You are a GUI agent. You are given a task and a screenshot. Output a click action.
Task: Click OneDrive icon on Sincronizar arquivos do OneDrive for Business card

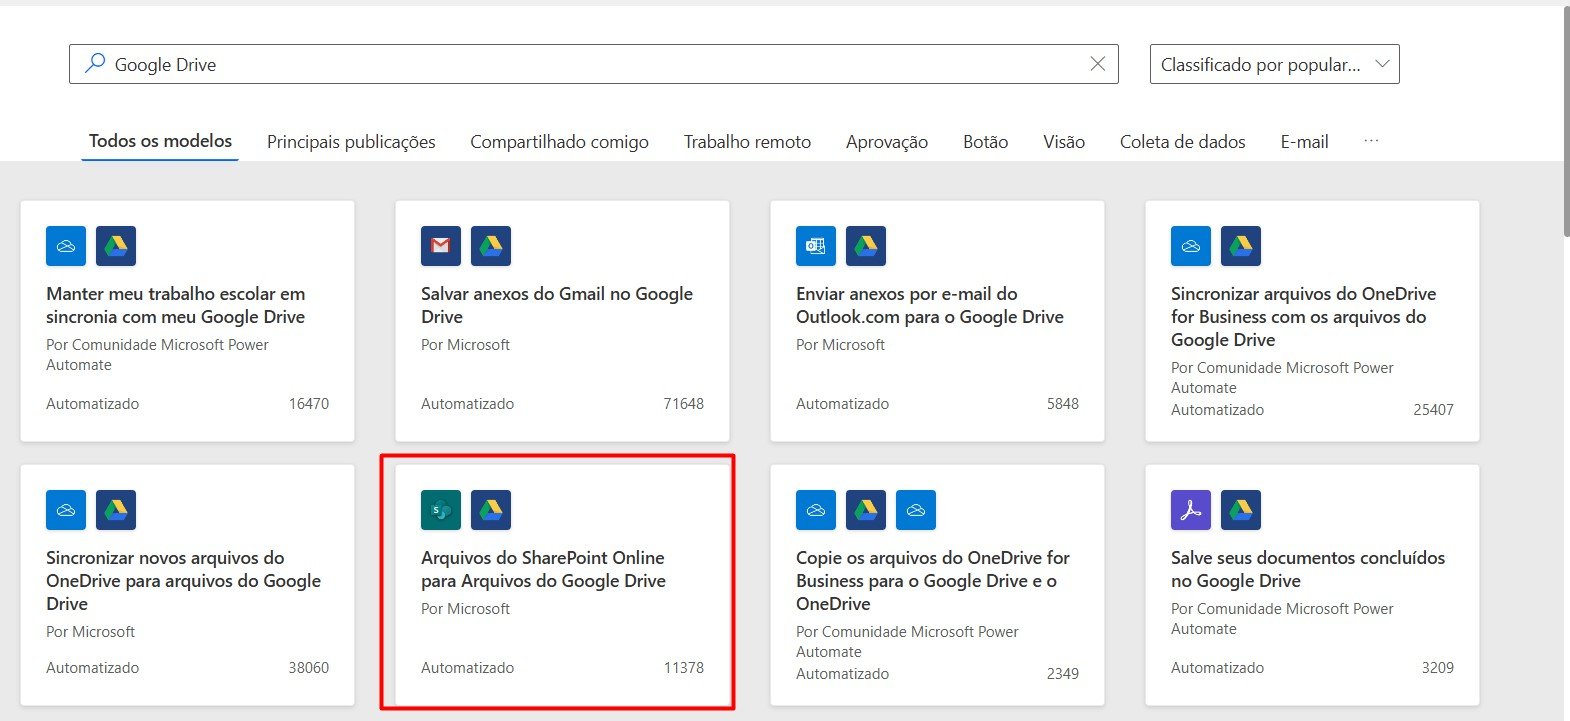1191,246
